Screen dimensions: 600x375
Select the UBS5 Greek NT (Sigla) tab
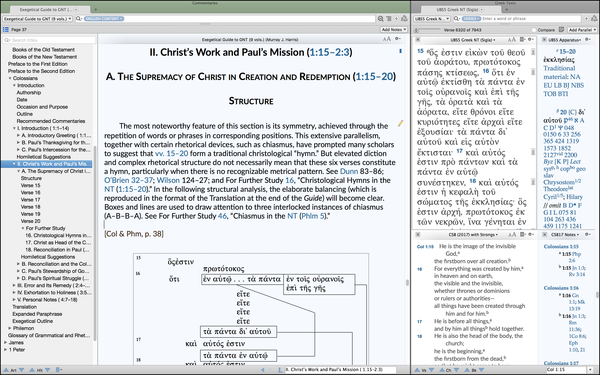[460, 9]
